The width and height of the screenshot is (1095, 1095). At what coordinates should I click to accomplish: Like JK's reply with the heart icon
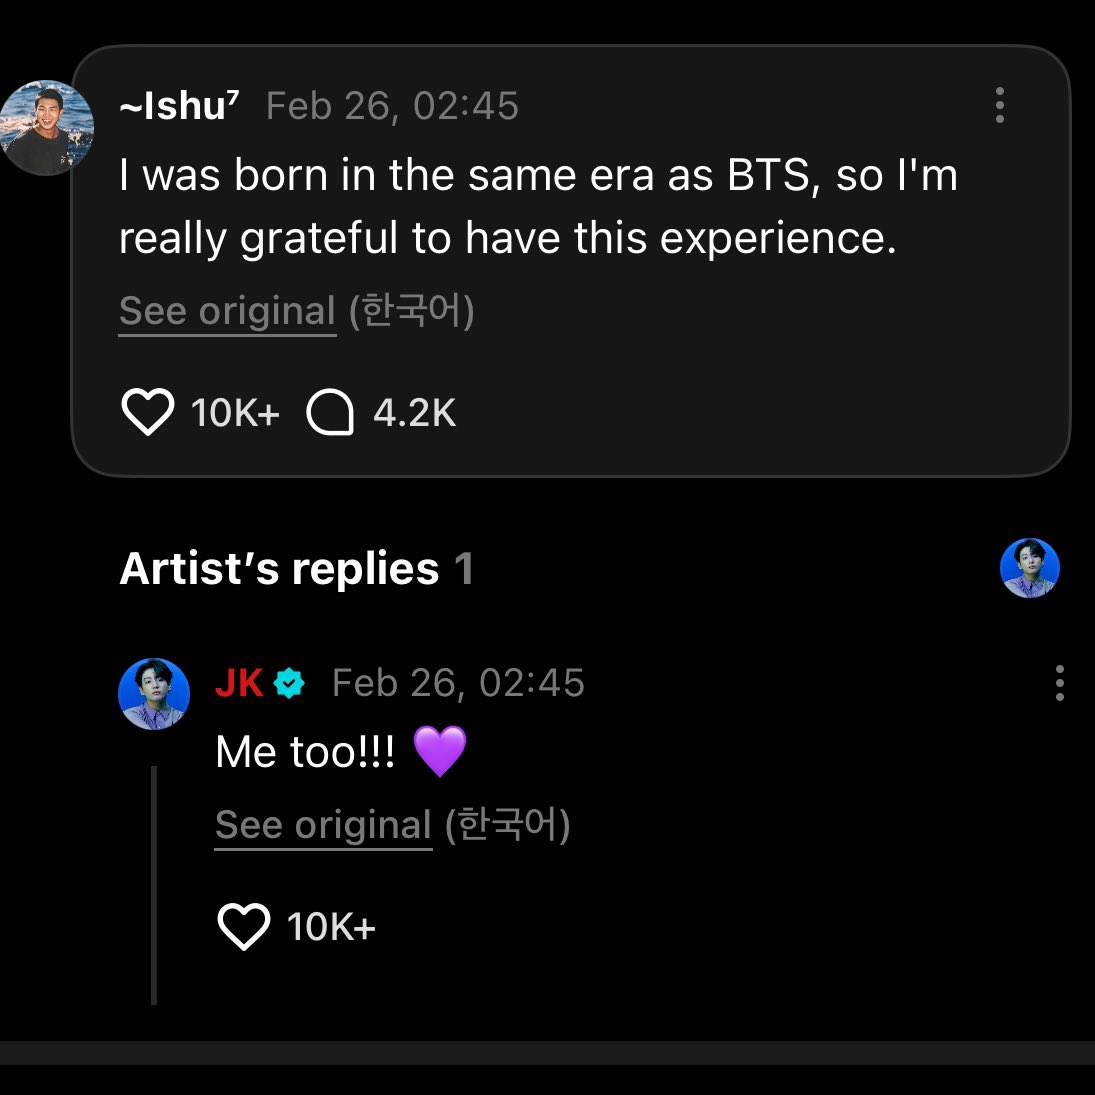tap(244, 926)
